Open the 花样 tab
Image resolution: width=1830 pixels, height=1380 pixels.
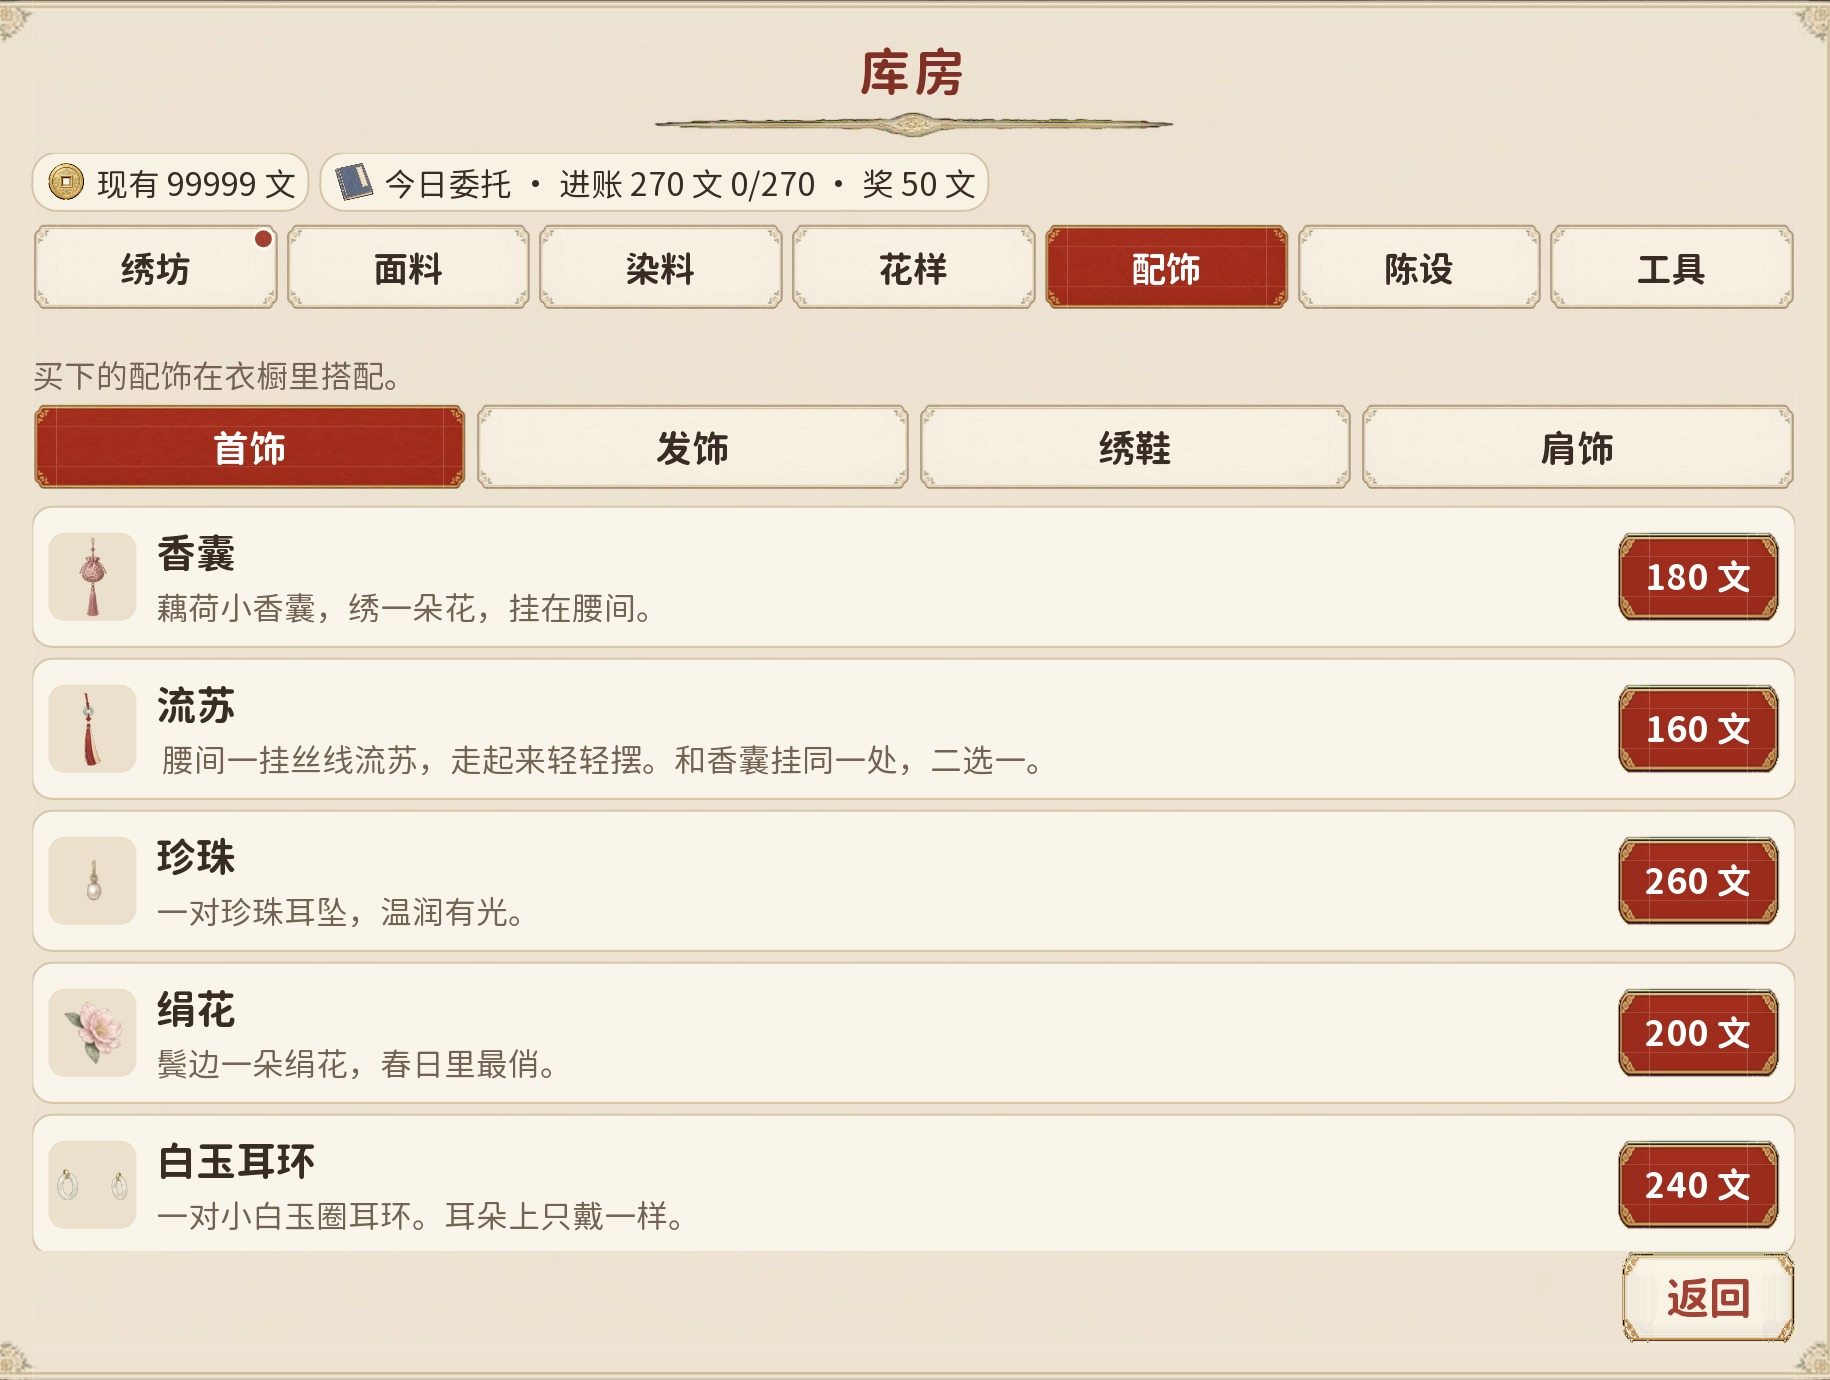[913, 268]
